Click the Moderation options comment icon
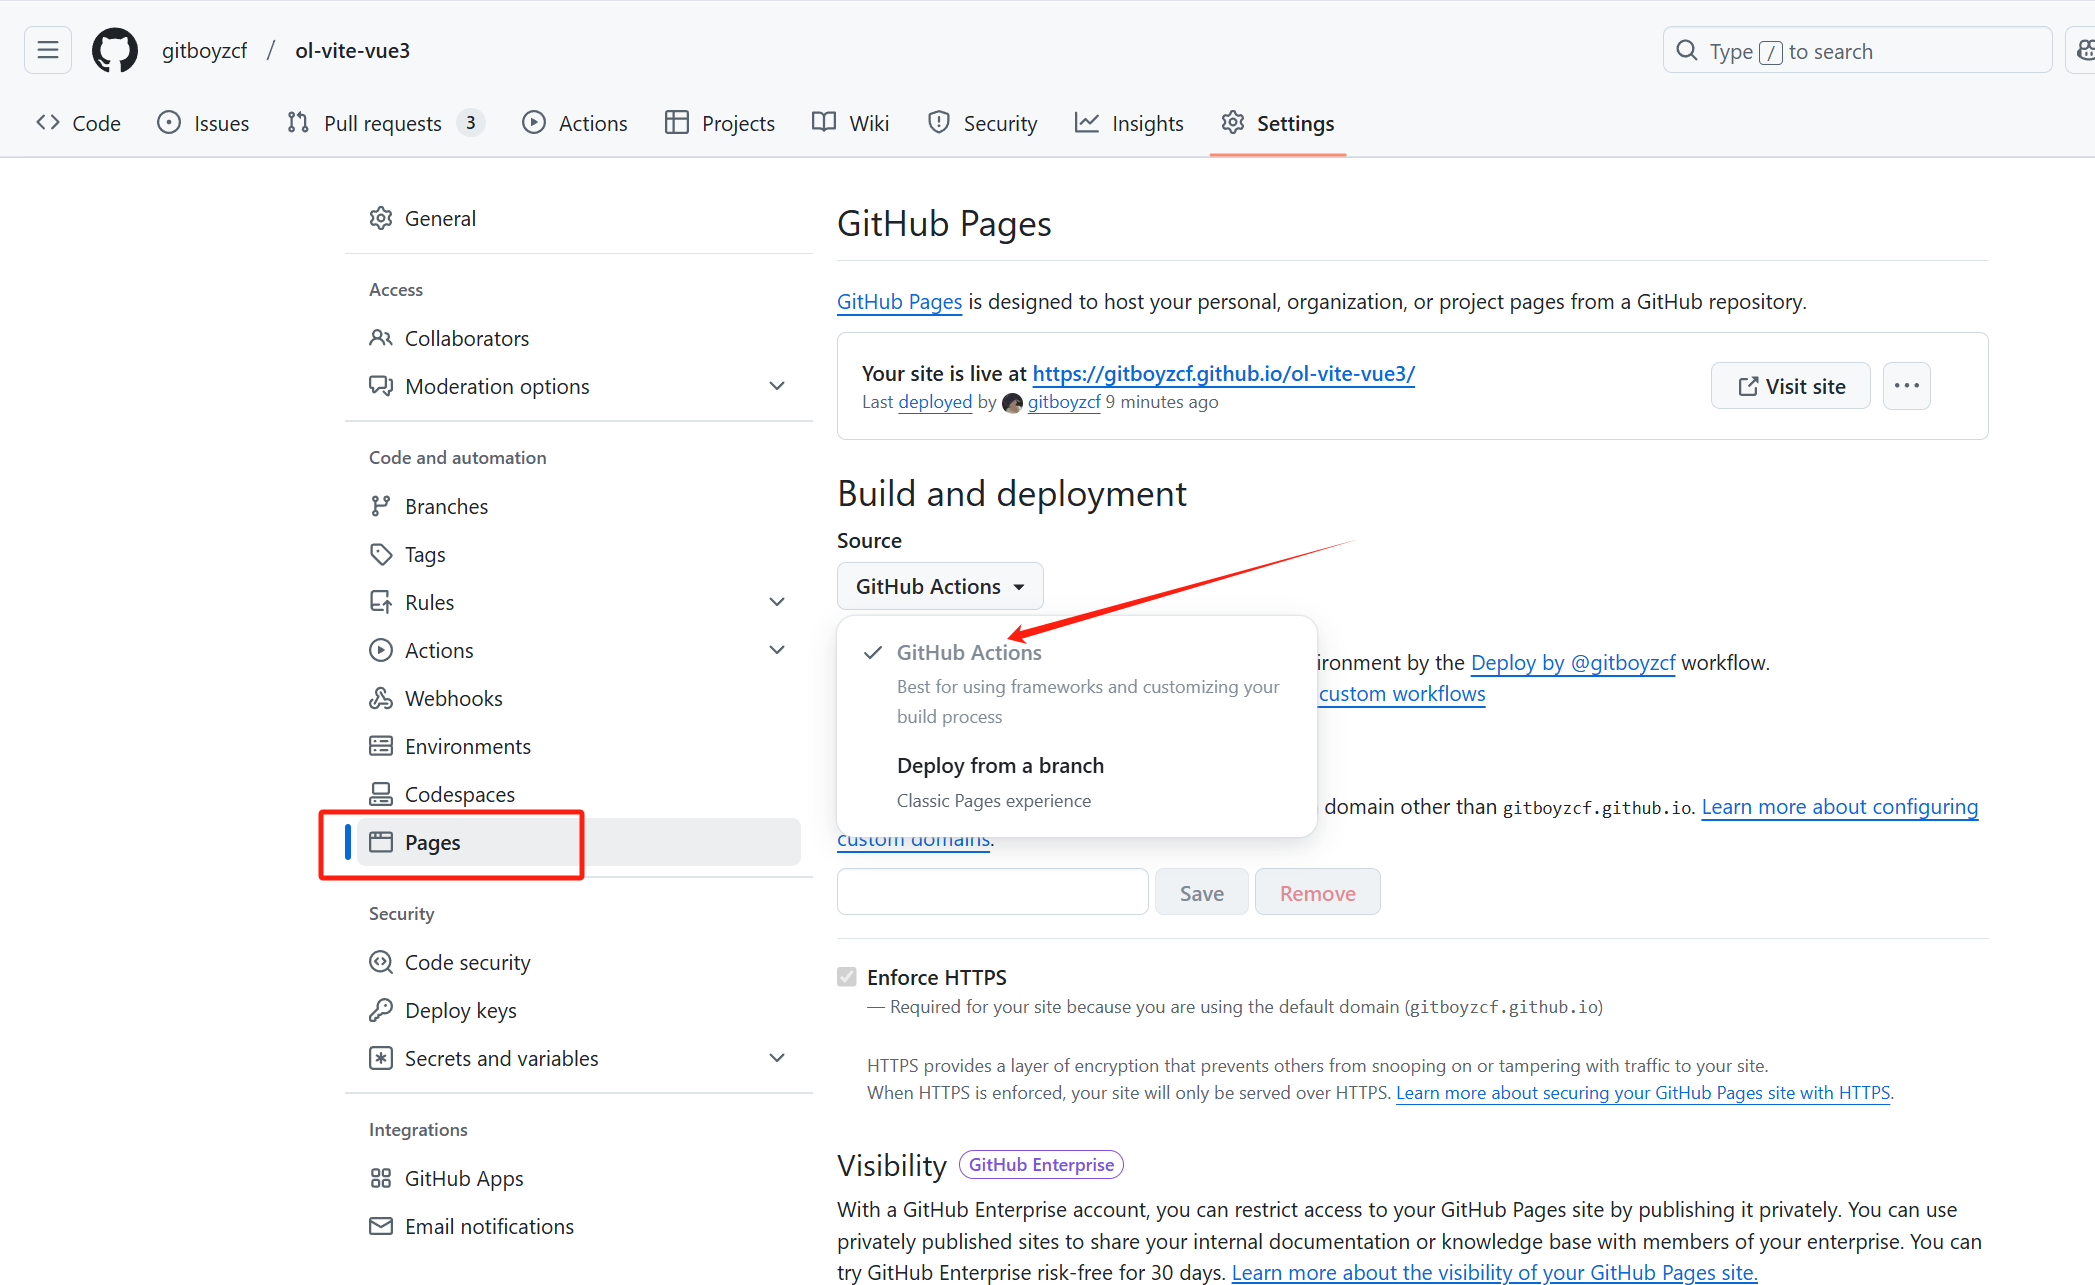This screenshot has width=2095, height=1285. [381, 386]
